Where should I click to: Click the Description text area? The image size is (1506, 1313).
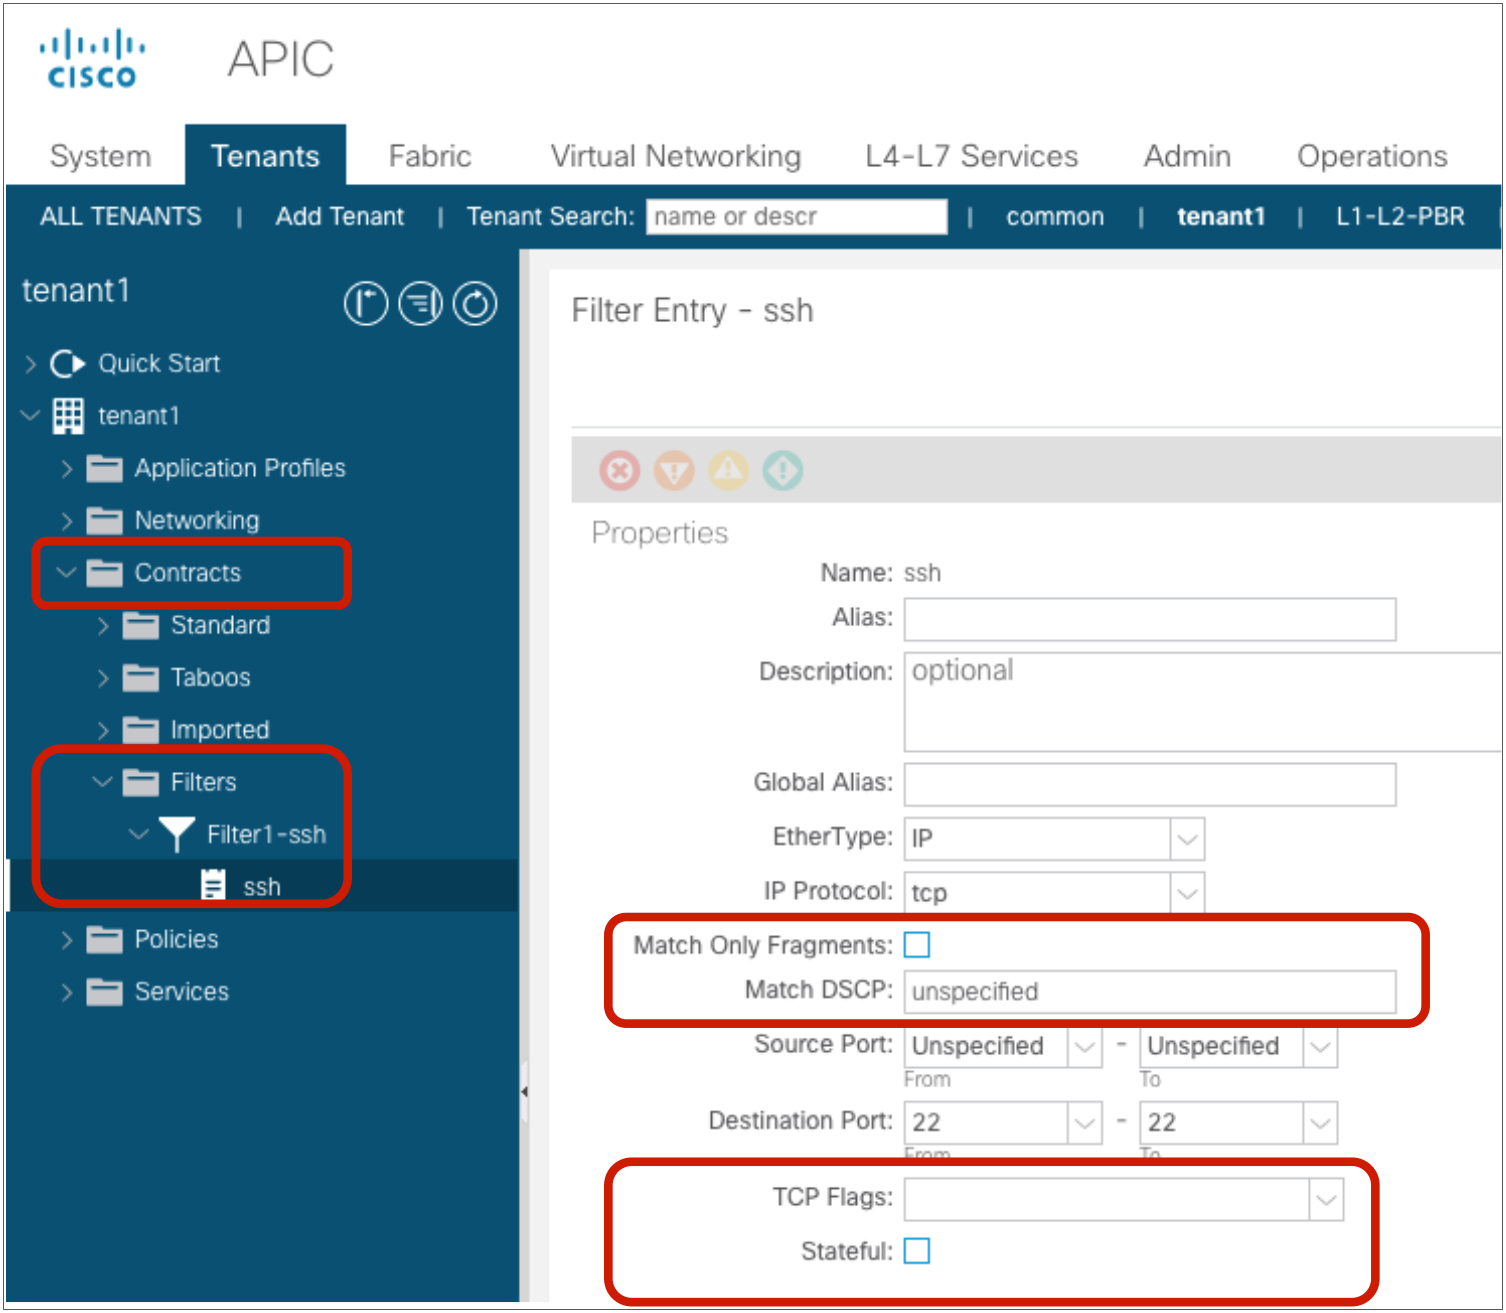pos(1203,701)
